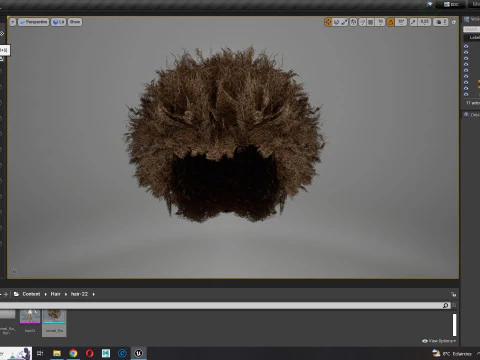Switch to Unreal Engine on the taskbar
Screen dimensions: 480x360
[138, 353]
